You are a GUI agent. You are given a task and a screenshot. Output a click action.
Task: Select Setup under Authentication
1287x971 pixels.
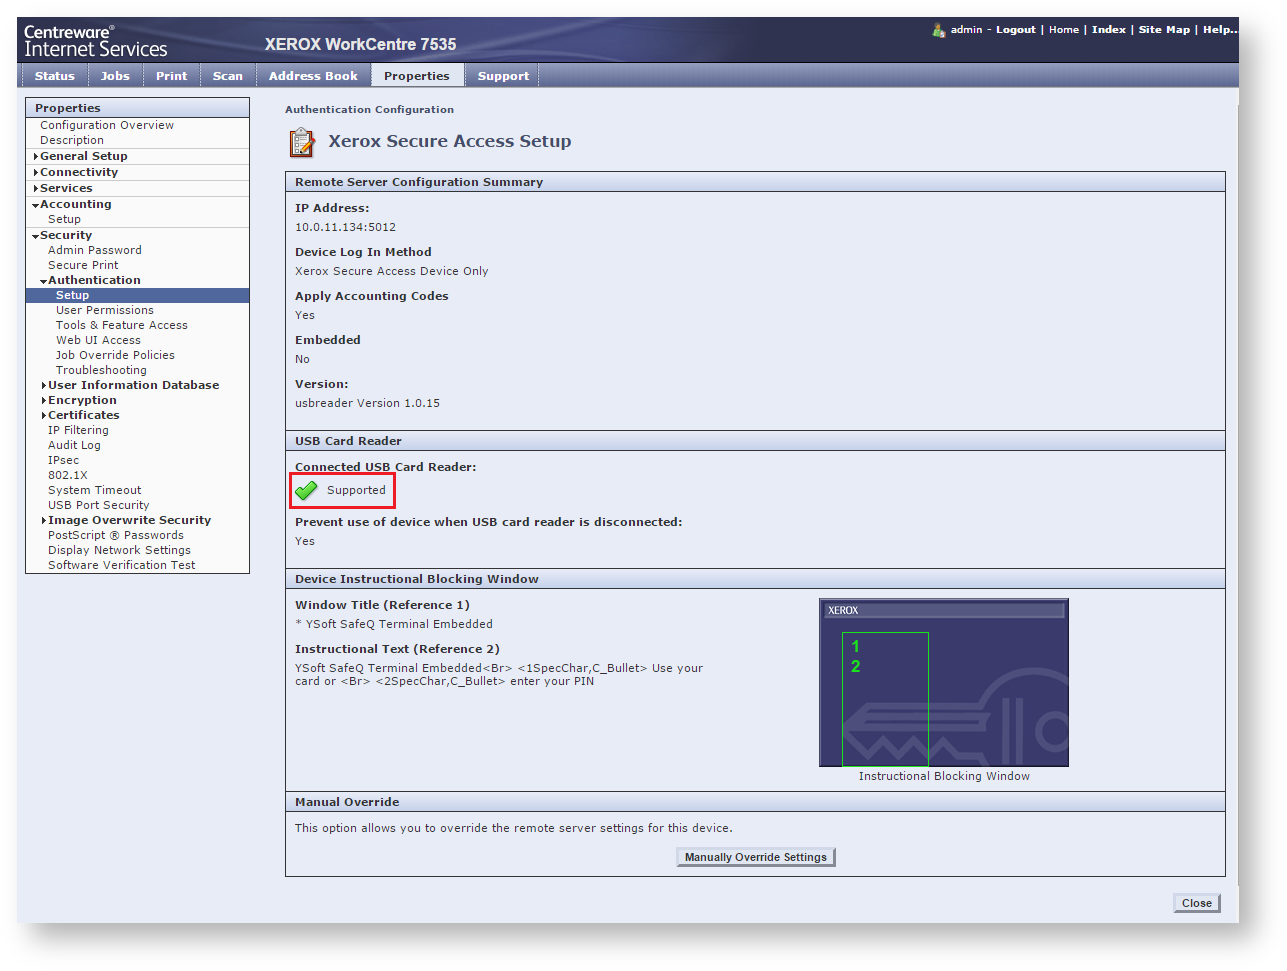138,295
